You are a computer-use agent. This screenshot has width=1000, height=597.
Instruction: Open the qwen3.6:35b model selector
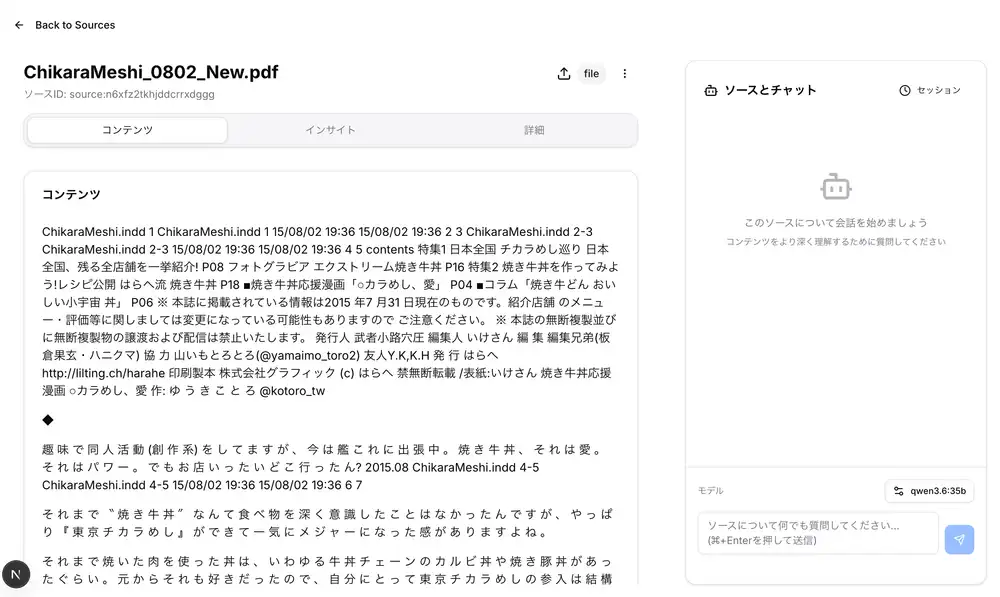click(x=928, y=491)
